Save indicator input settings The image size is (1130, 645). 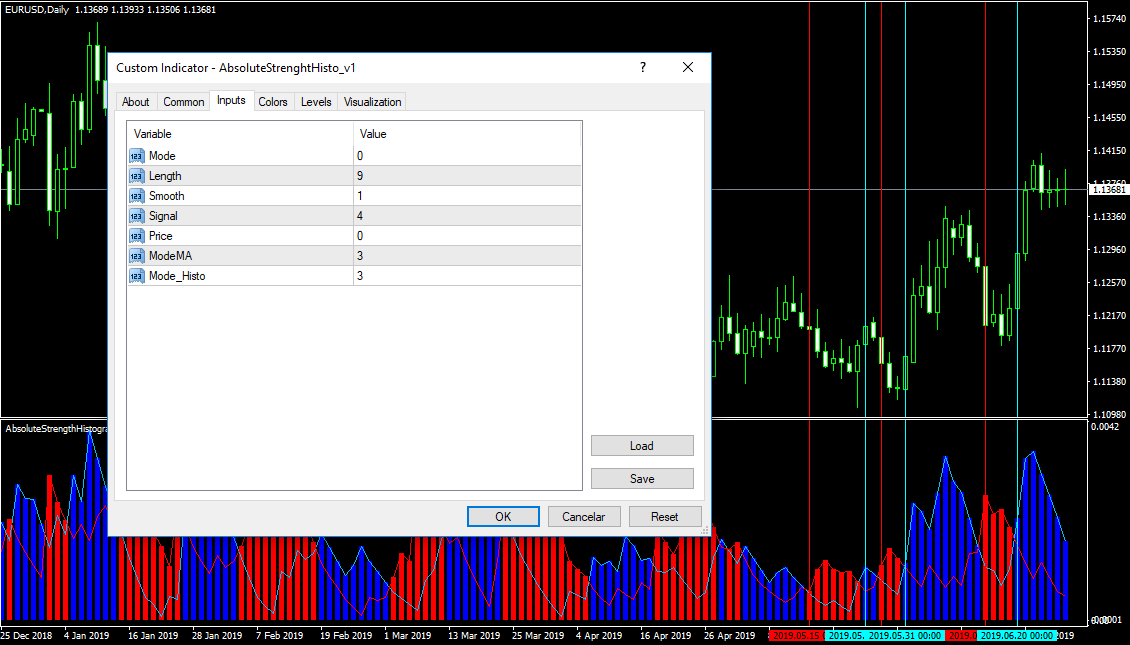[642, 479]
